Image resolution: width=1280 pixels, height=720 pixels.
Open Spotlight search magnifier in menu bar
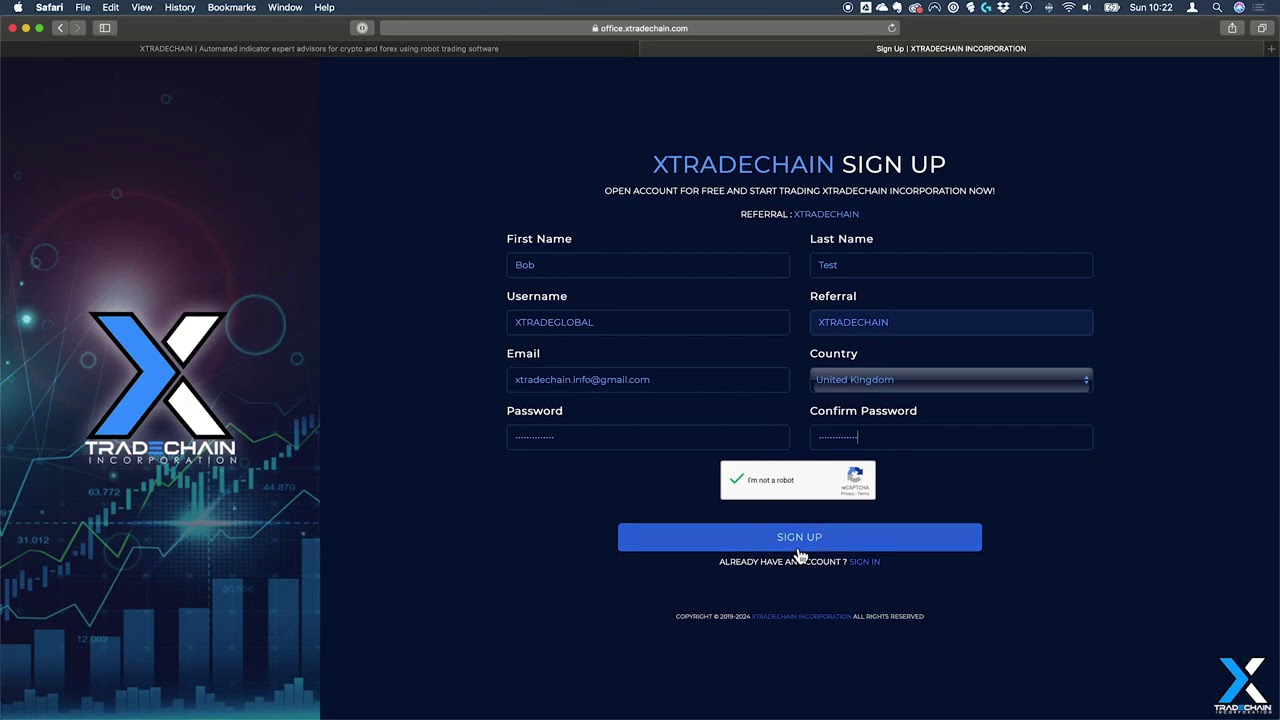[x=1217, y=7]
